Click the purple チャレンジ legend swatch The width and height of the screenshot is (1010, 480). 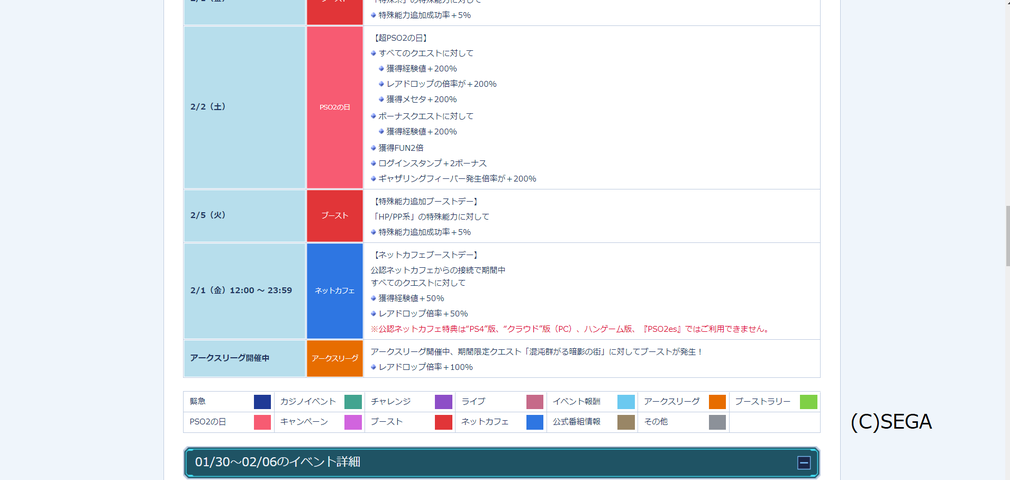point(444,402)
